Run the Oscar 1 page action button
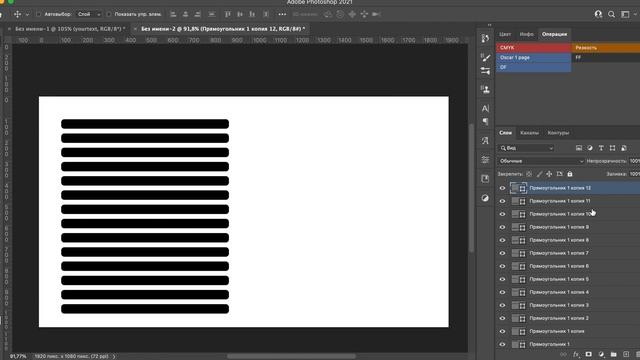Screen dimensions: 640x360 (x=534, y=58)
